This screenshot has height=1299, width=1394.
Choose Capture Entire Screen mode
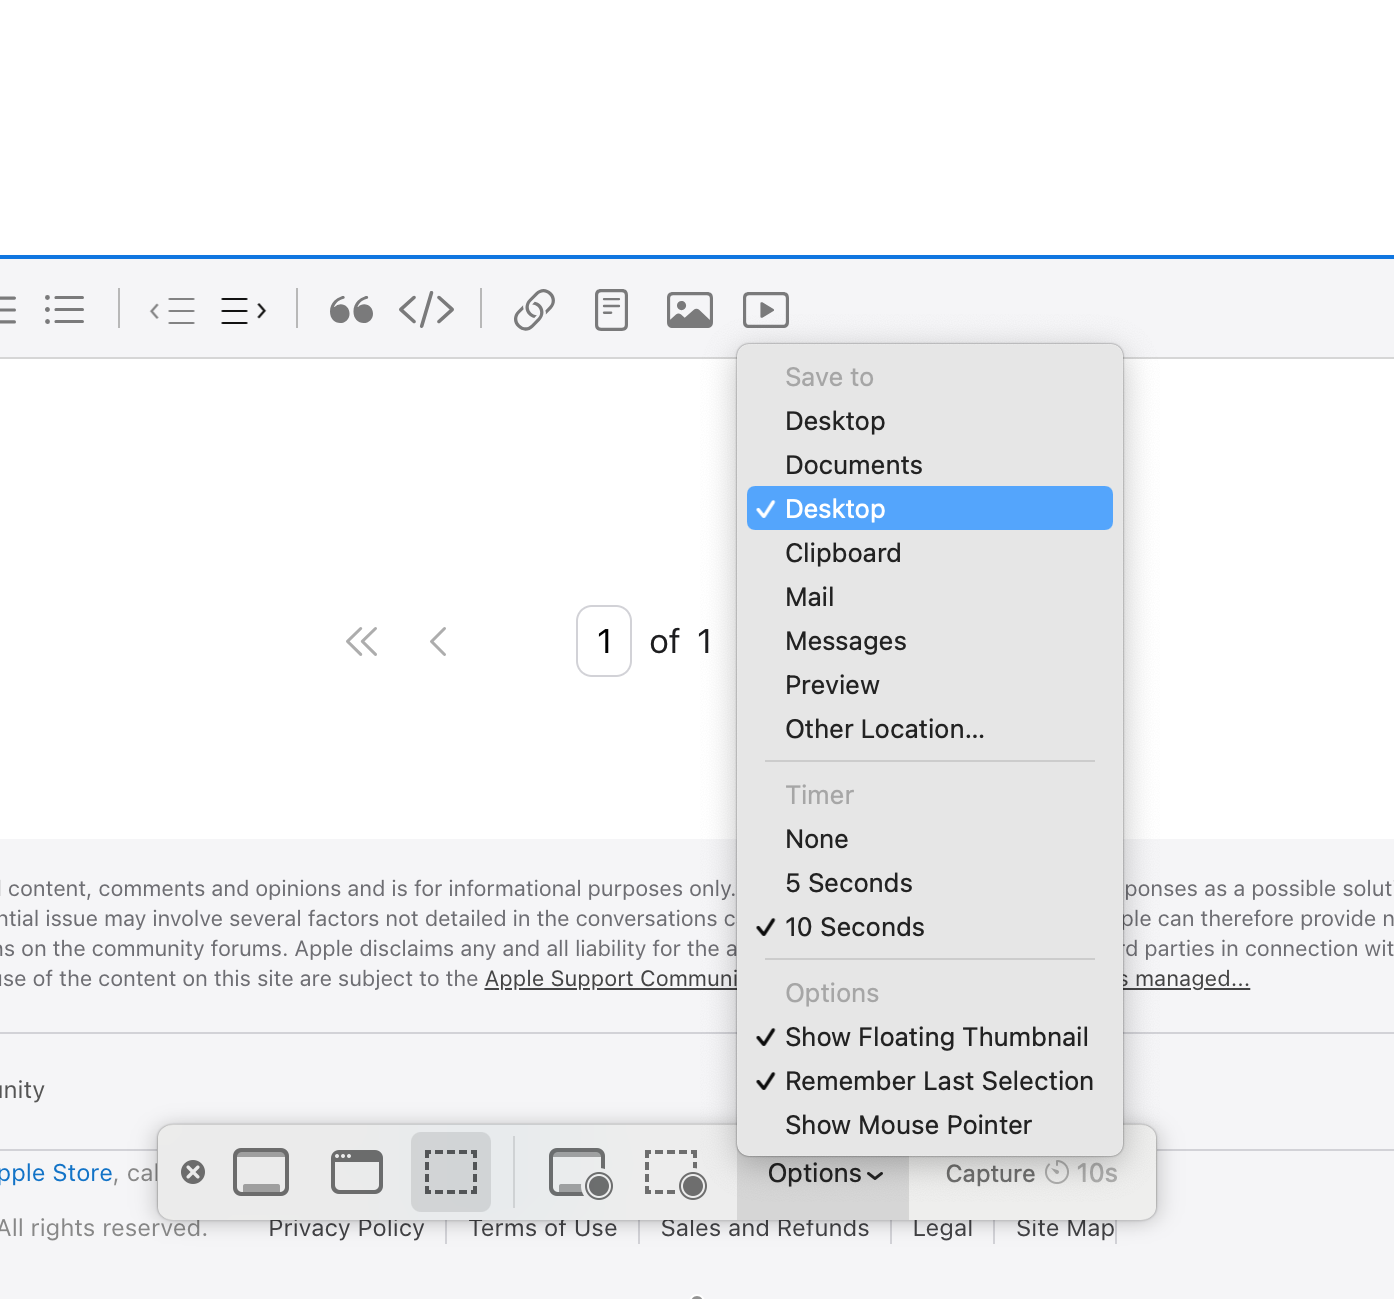pos(261,1172)
